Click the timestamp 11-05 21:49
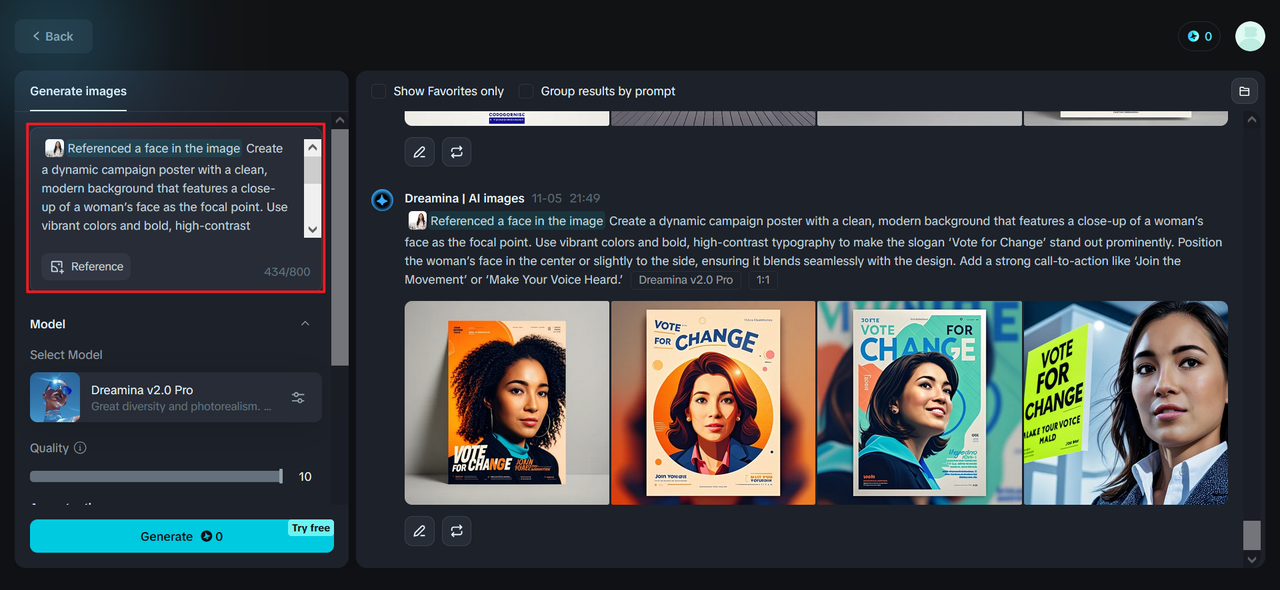The width and height of the screenshot is (1280, 590). click(x=566, y=198)
